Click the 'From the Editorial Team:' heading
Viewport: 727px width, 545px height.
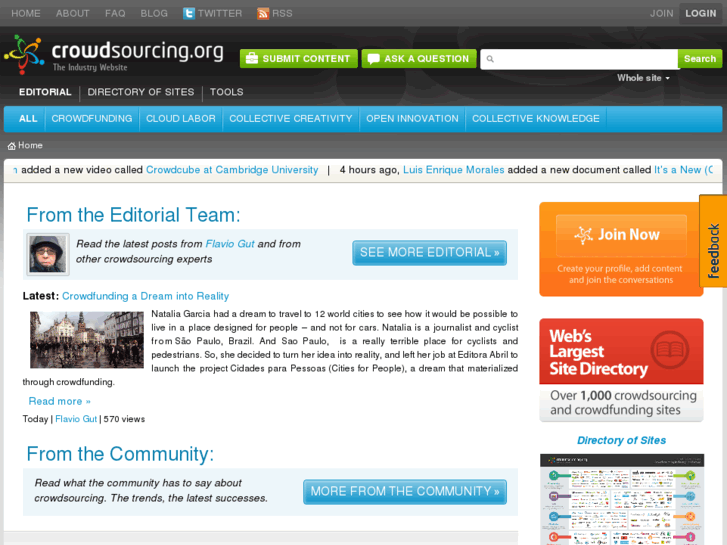[134, 215]
